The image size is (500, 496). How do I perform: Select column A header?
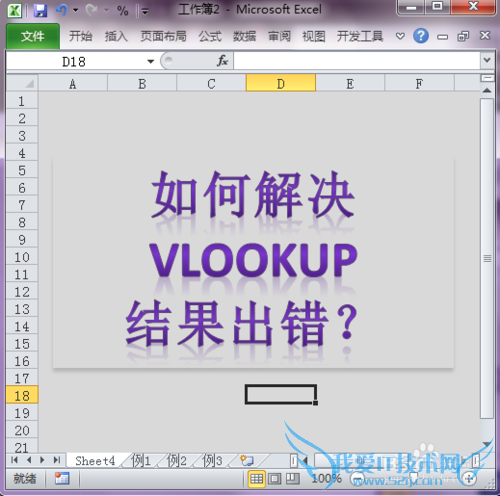click(73, 84)
